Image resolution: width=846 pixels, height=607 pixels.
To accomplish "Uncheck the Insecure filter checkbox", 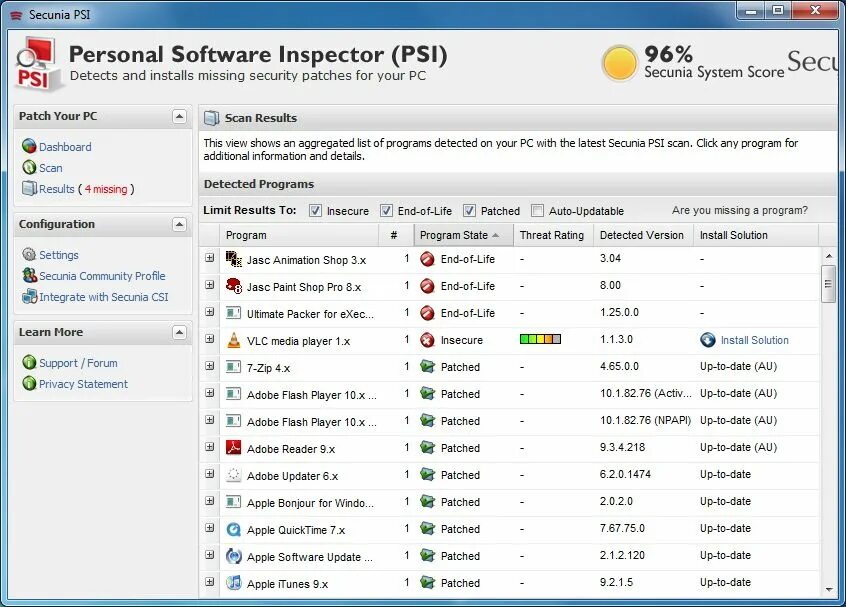I will coord(315,210).
